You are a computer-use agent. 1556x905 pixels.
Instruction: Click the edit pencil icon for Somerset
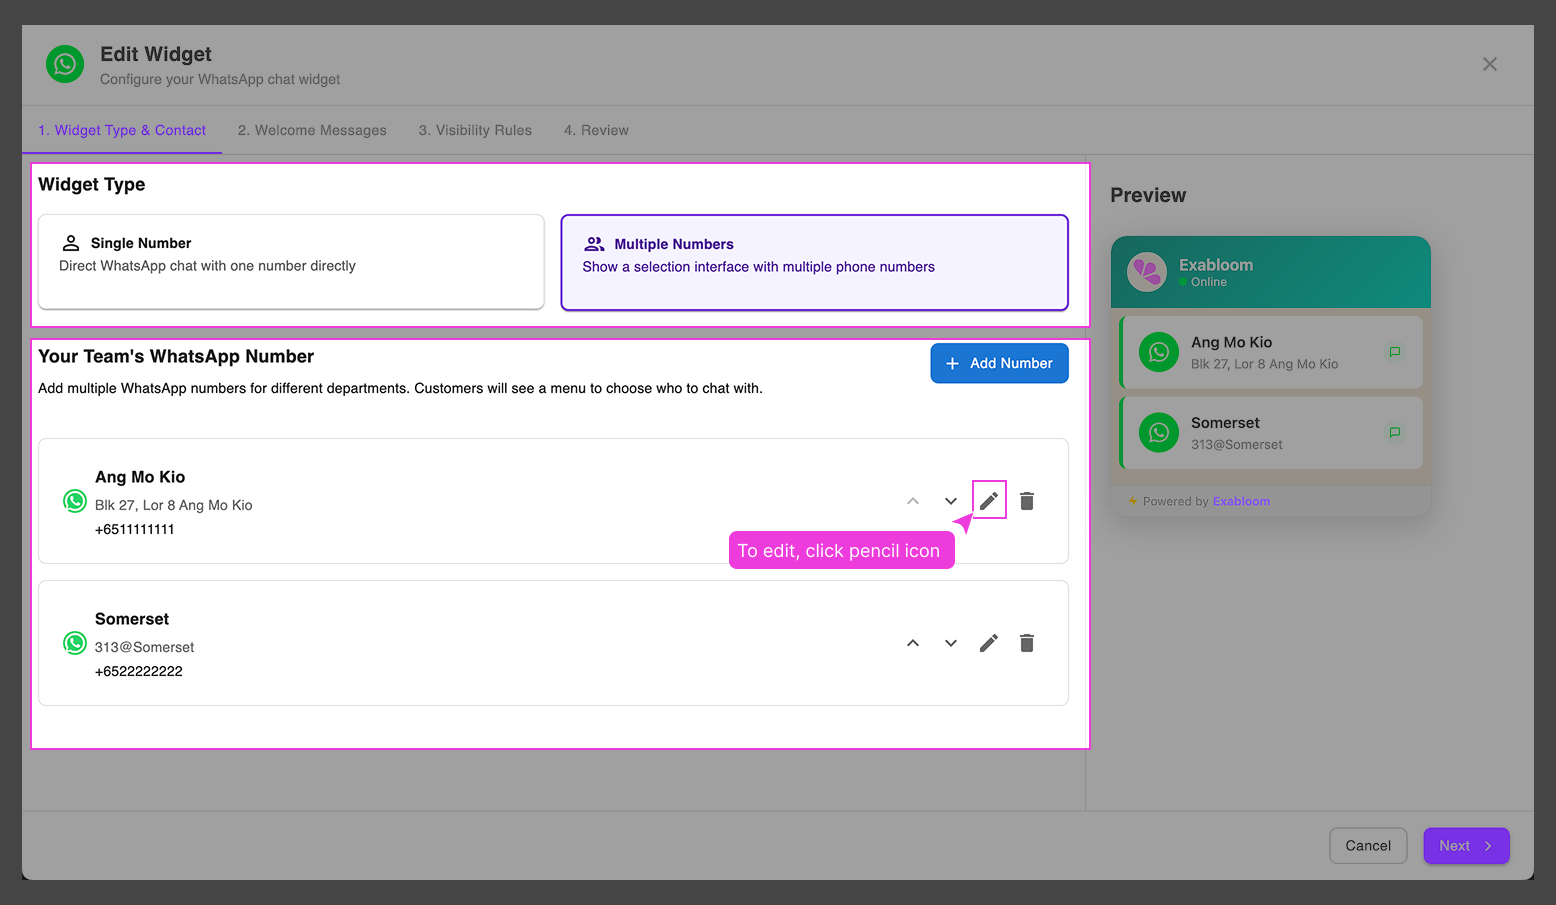(x=988, y=643)
